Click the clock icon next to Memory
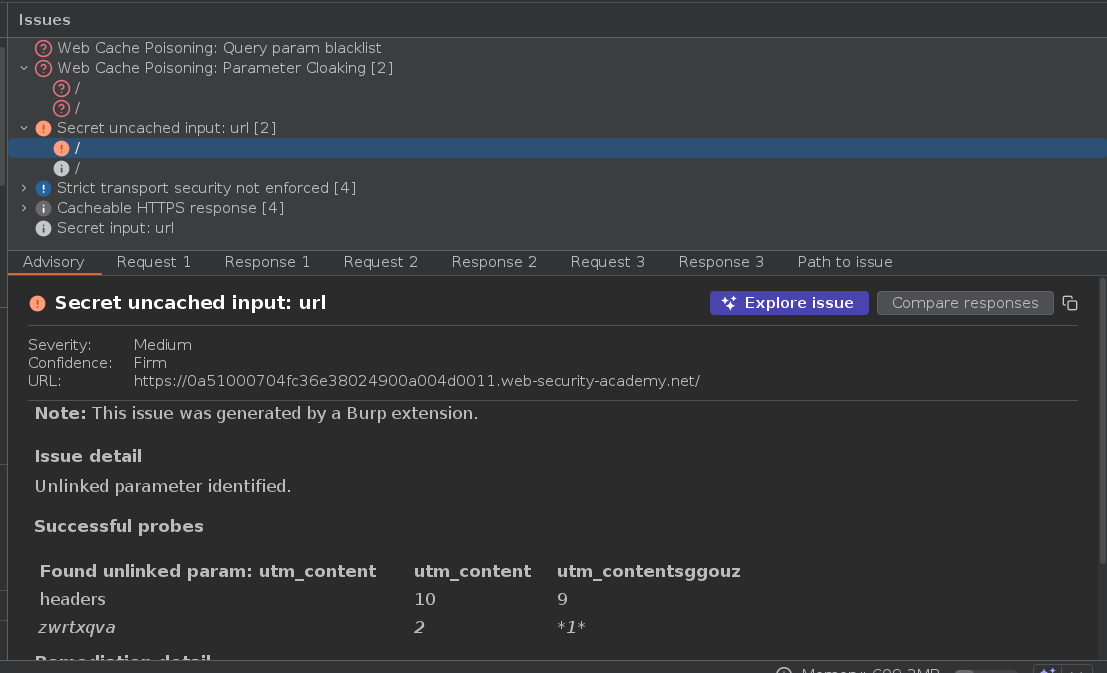This screenshot has height=673, width=1107. (x=784, y=672)
